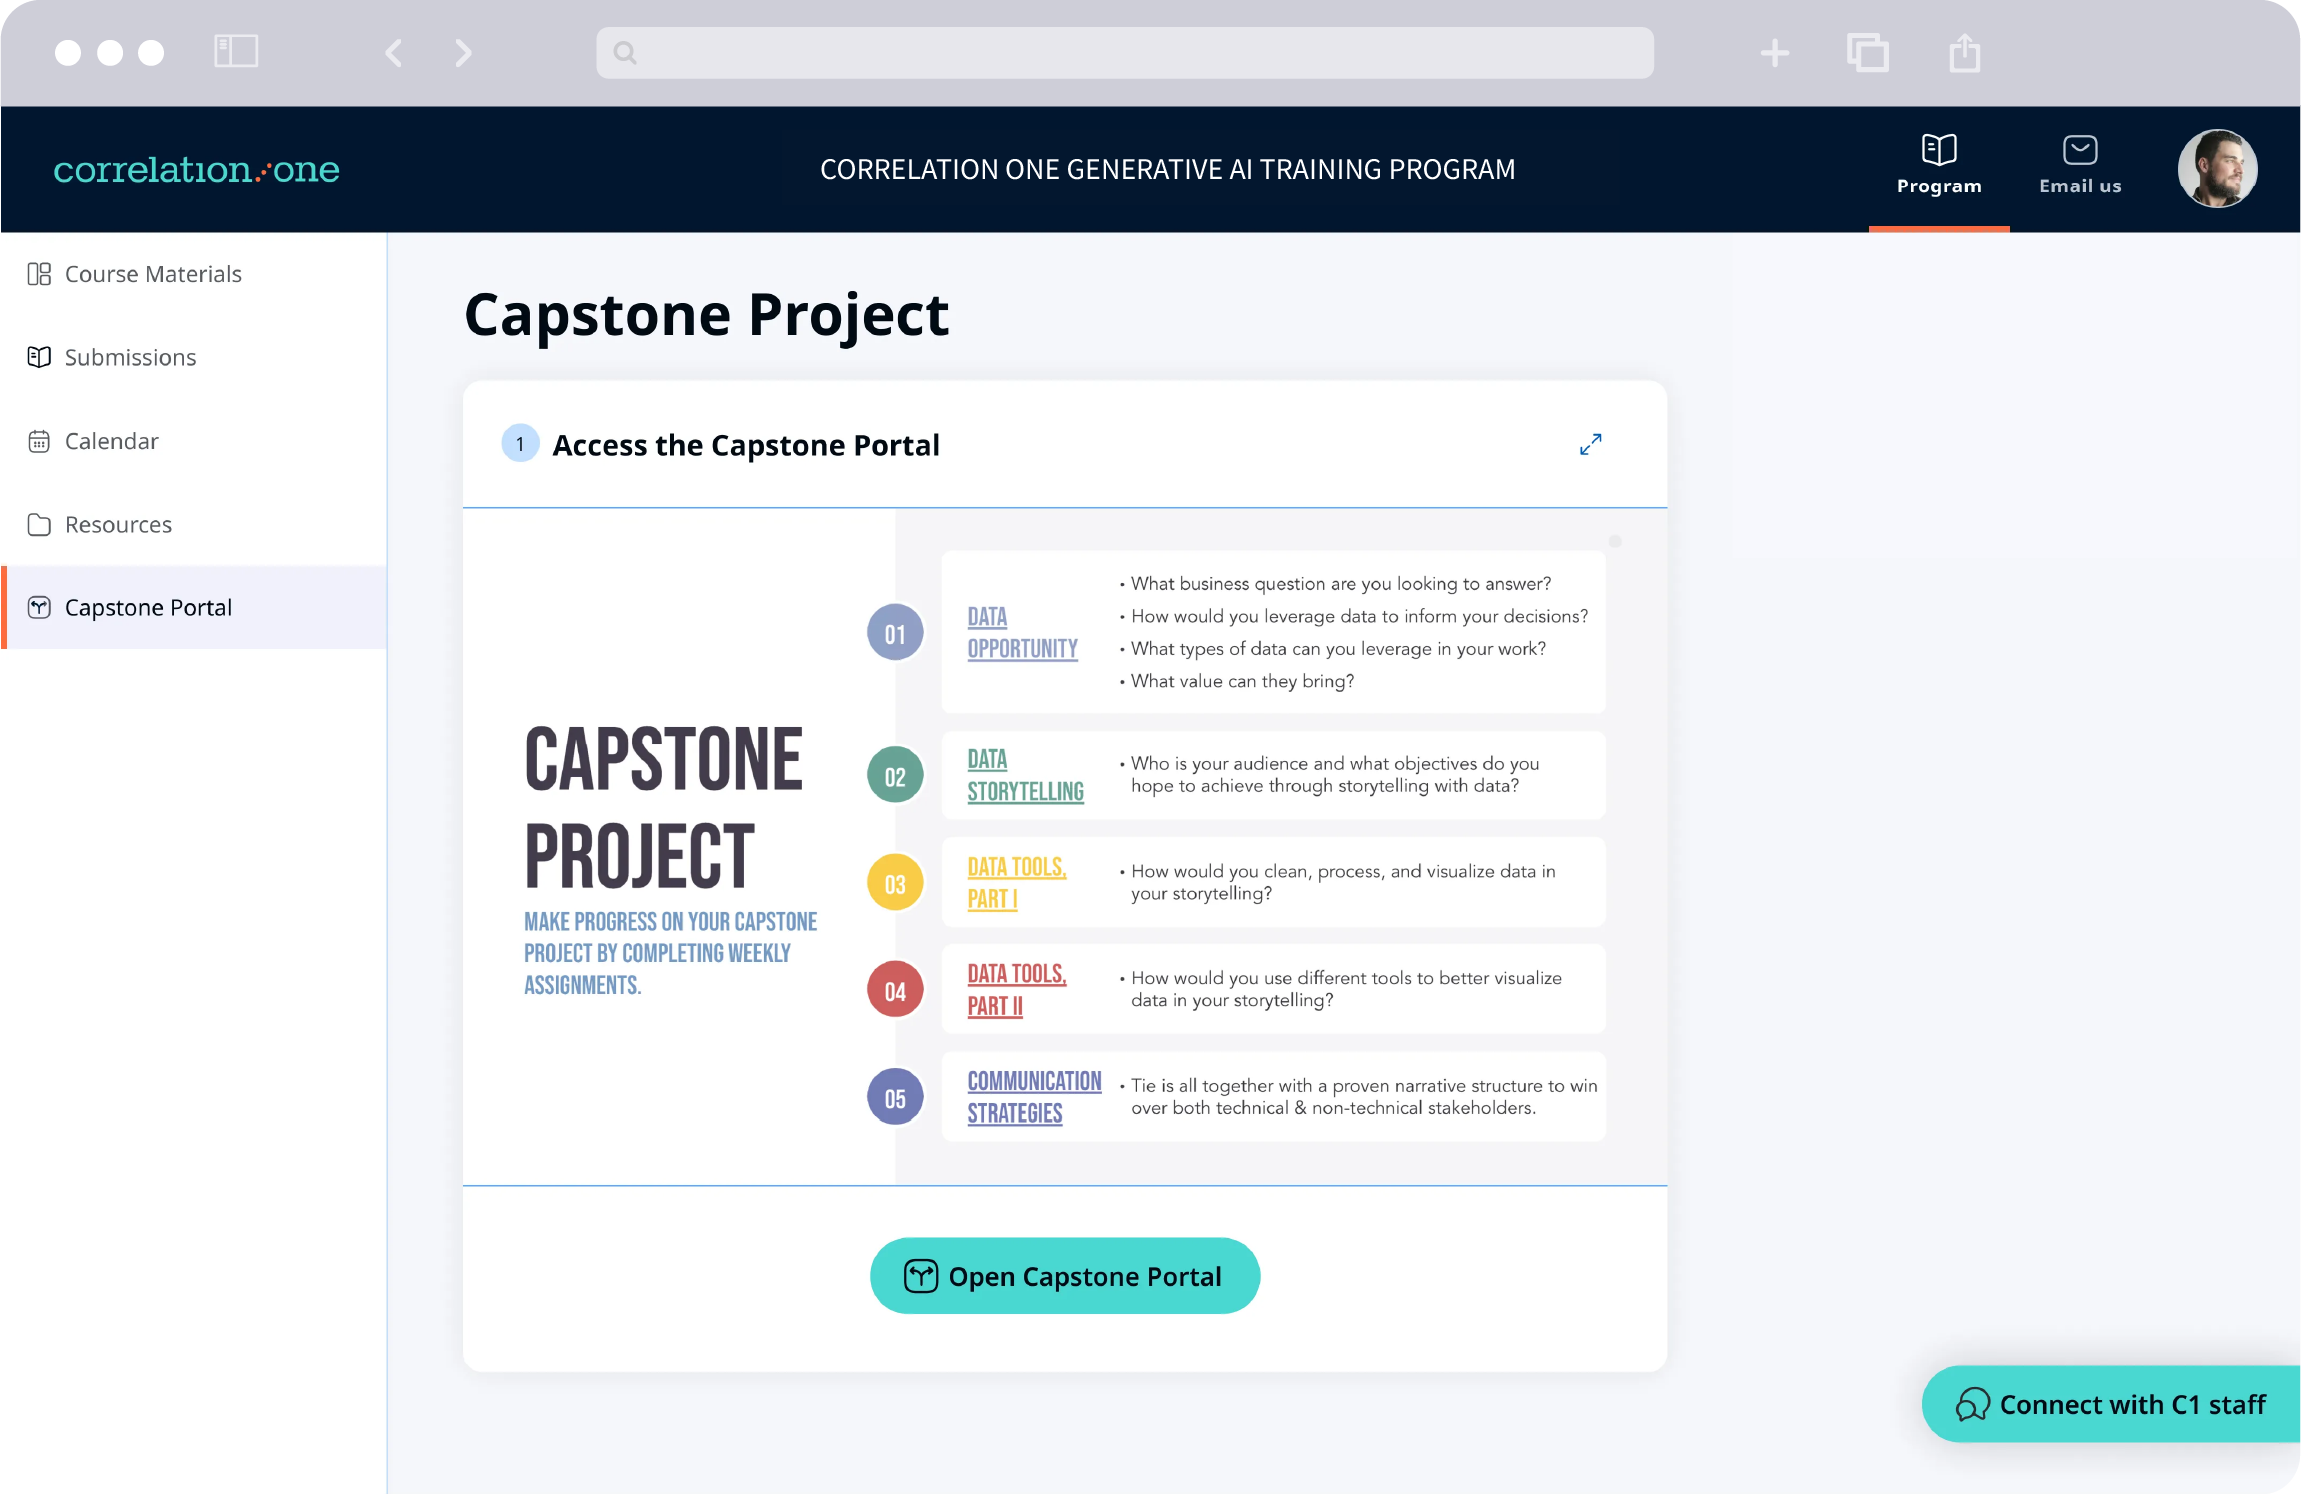Click the Data Tools Part II link
The image size is (2301, 1495).
(x=1015, y=990)
